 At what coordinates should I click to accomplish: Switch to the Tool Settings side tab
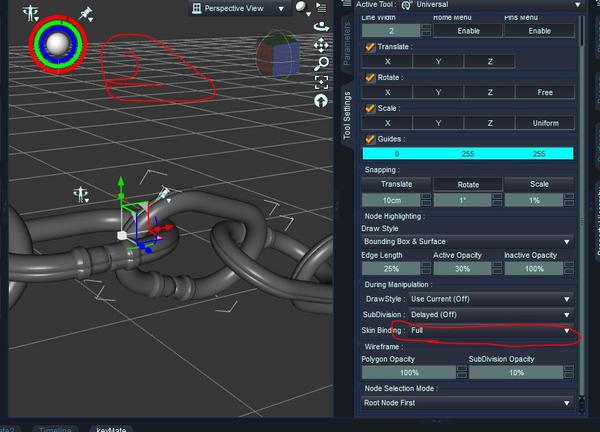pos(347,115)
